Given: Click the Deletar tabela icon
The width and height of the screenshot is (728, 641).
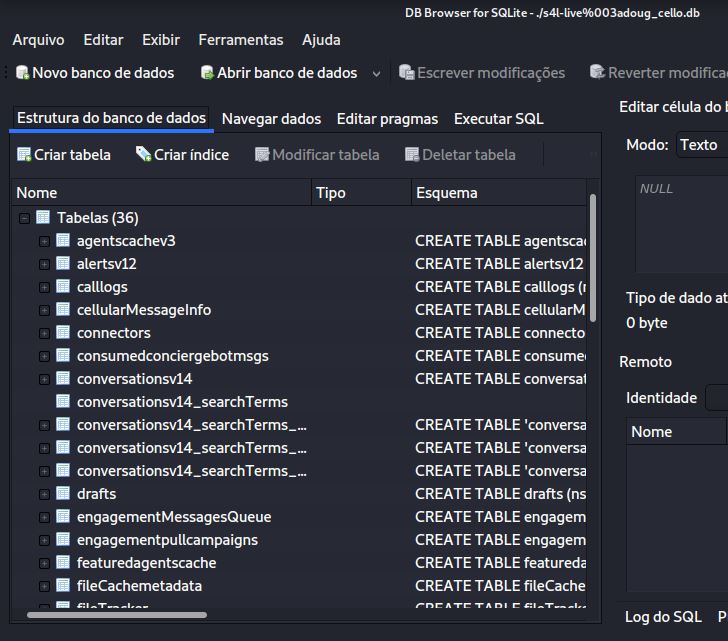Looking at the screenshot, I should [x=412, y=155].
